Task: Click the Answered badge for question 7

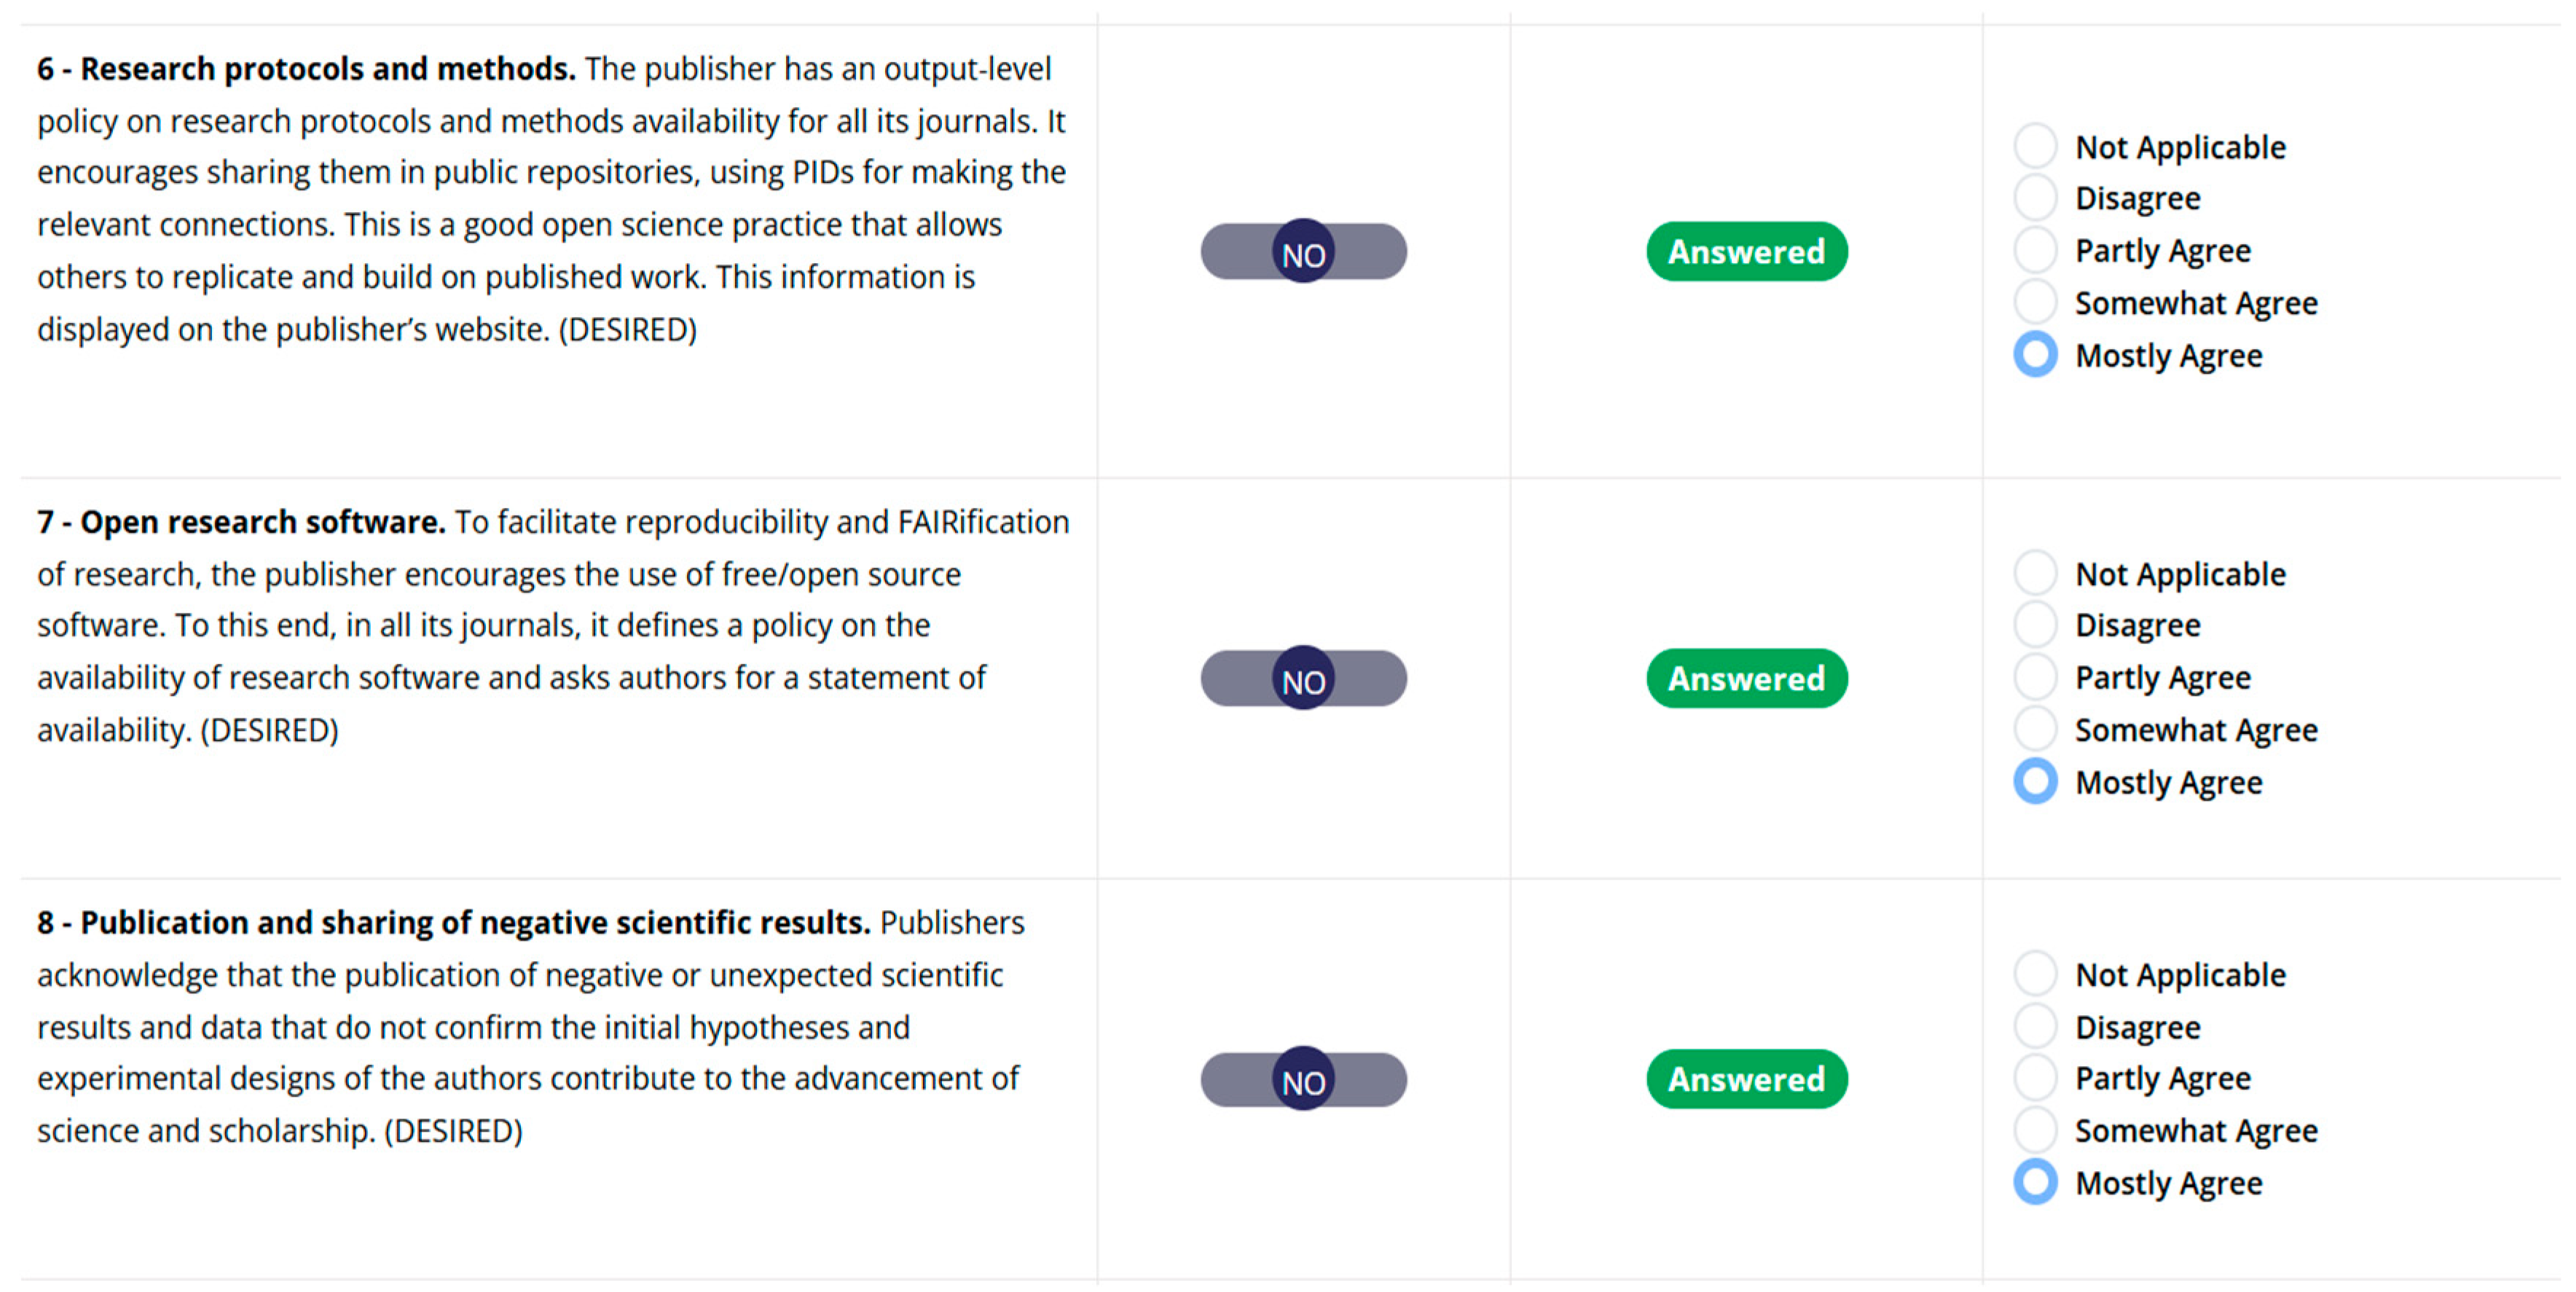Action: click(1746, 679)
